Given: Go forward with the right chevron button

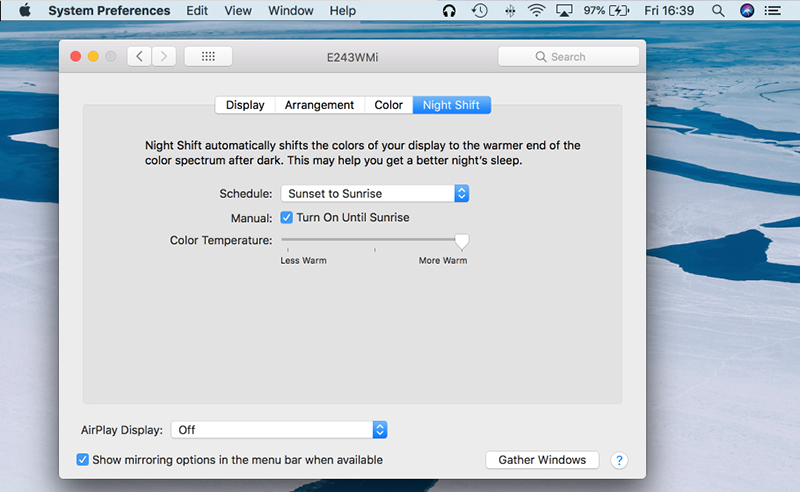Looking at the screenshot, I should (x=164, y=56).
